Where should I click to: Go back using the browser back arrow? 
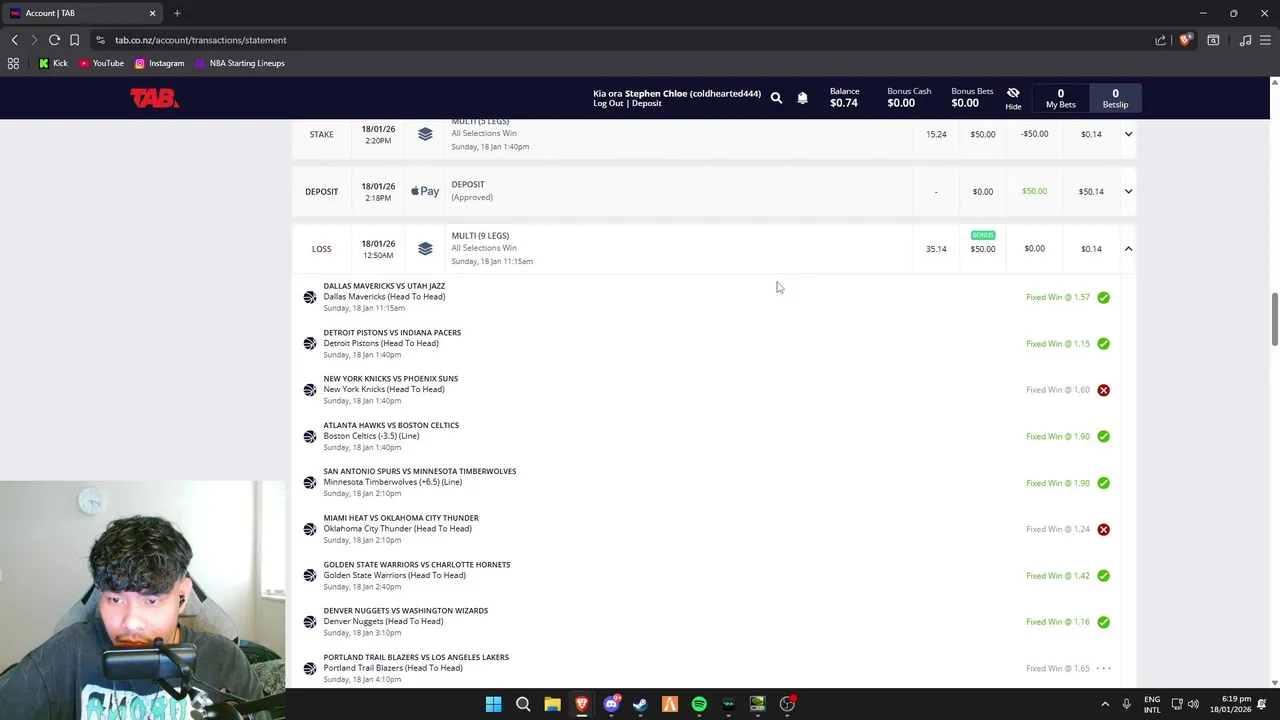[14, 40]
